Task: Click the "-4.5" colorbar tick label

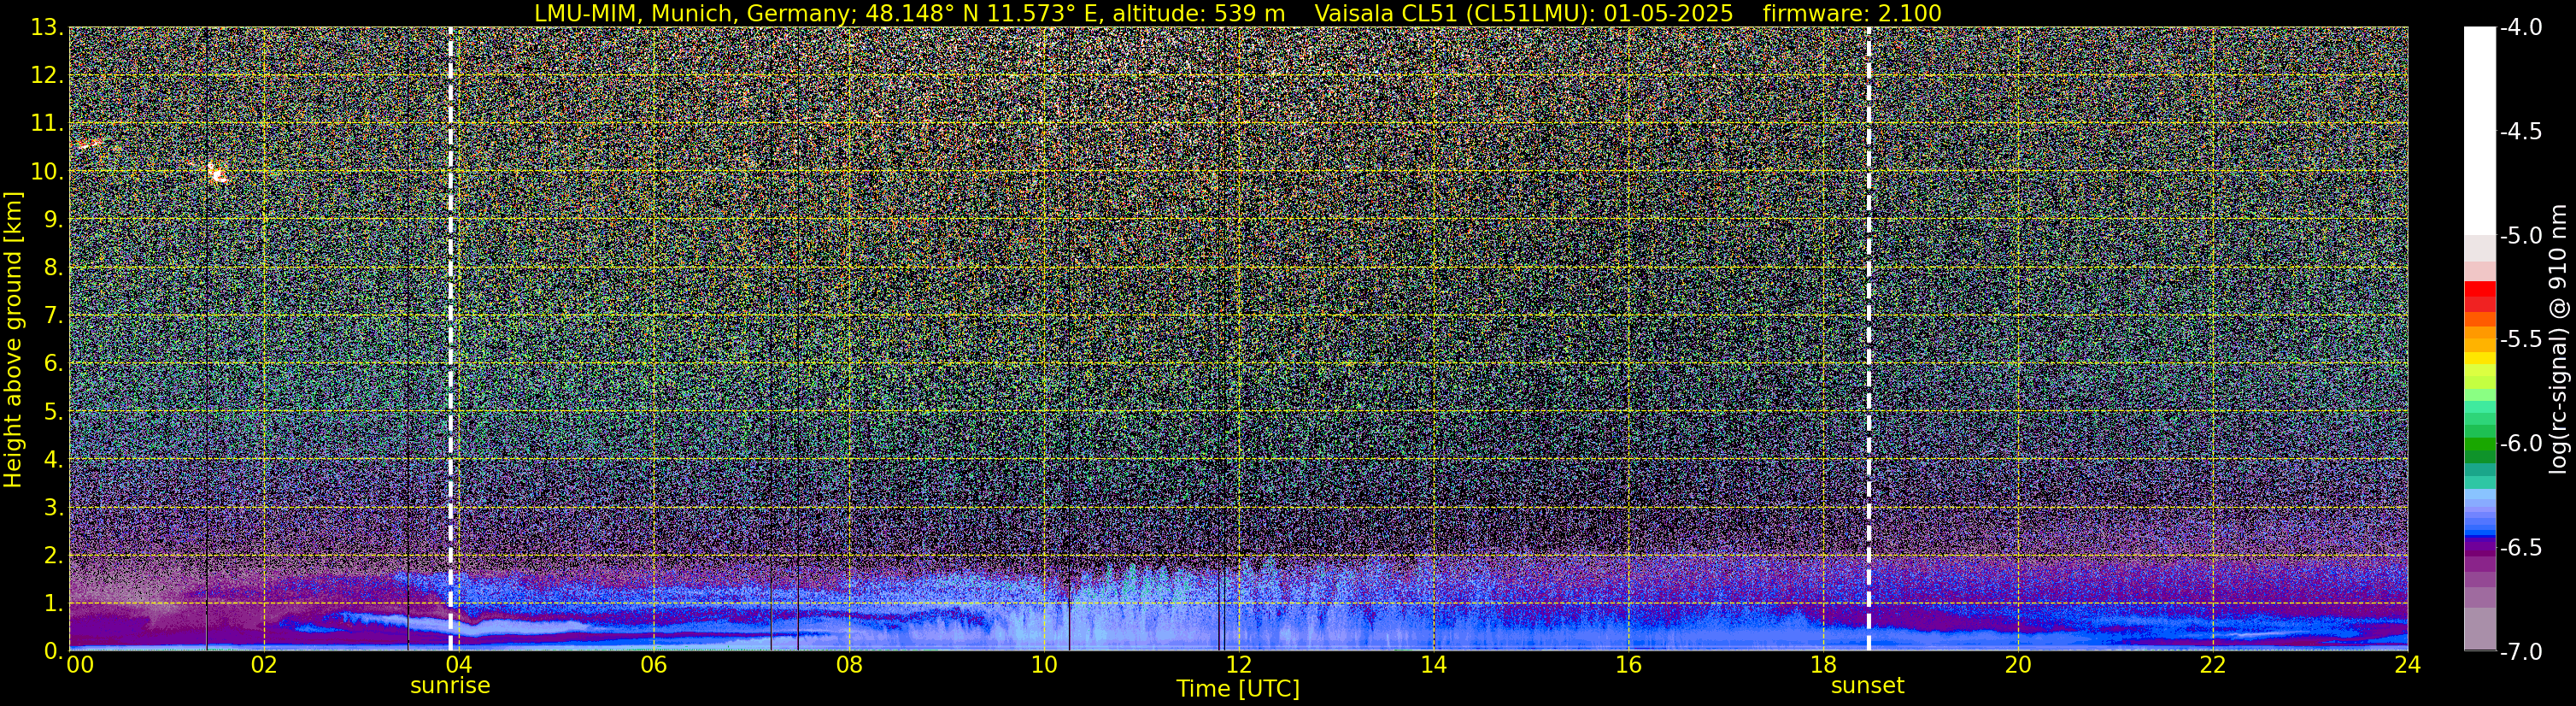Action: [x=2521, y=132]
